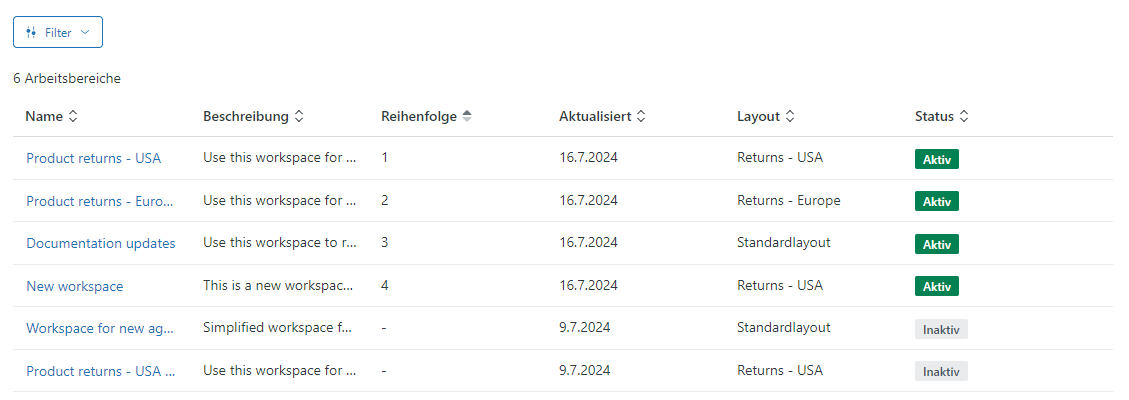Open the Filter button
The width and height of the screenshot is (1129, 400).
pyautogui.click(x=58, y=32)
